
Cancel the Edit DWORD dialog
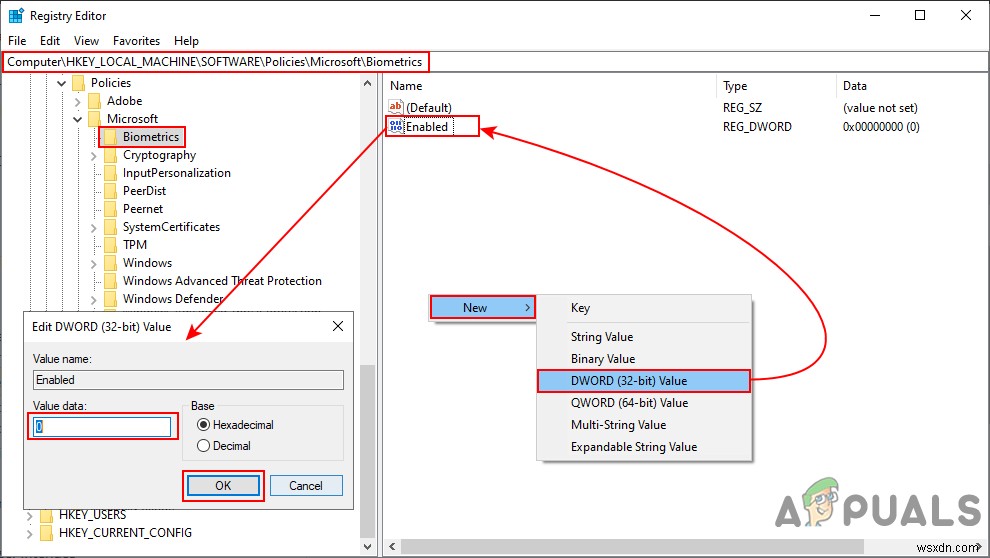click(306, 485)
